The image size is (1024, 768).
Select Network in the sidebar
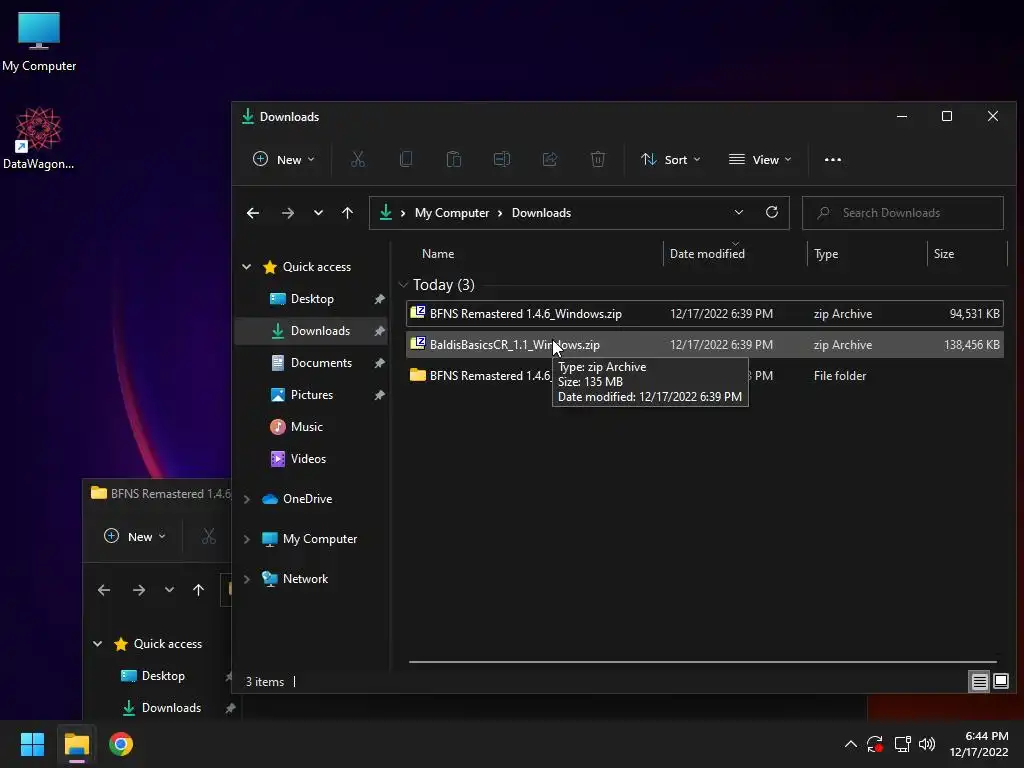(305, 579)
